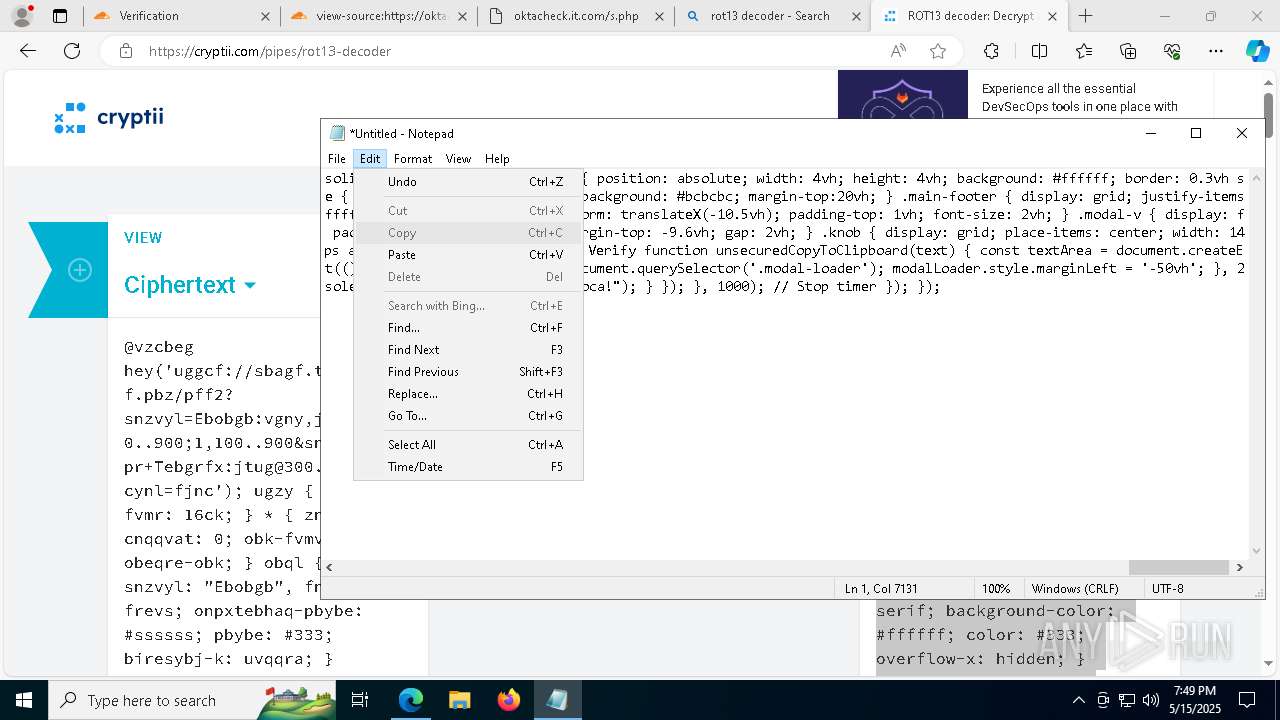1280x720 pixels.
Task: Add page to favorites star icon
Action: click(937, 51)
